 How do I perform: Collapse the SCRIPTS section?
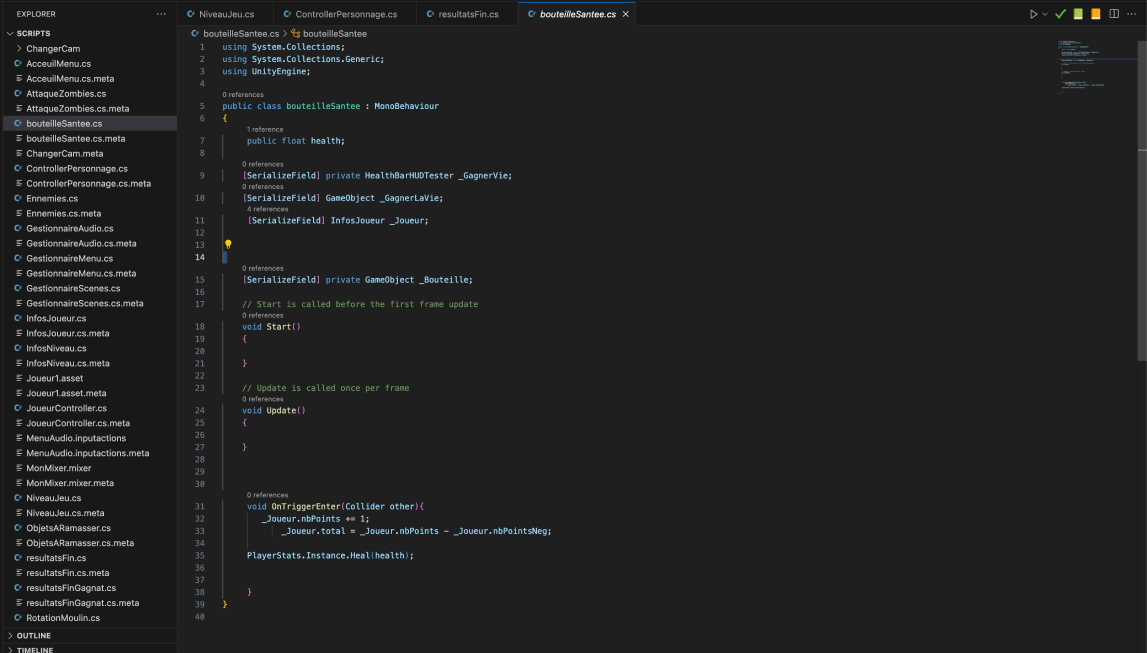(33, 33)
